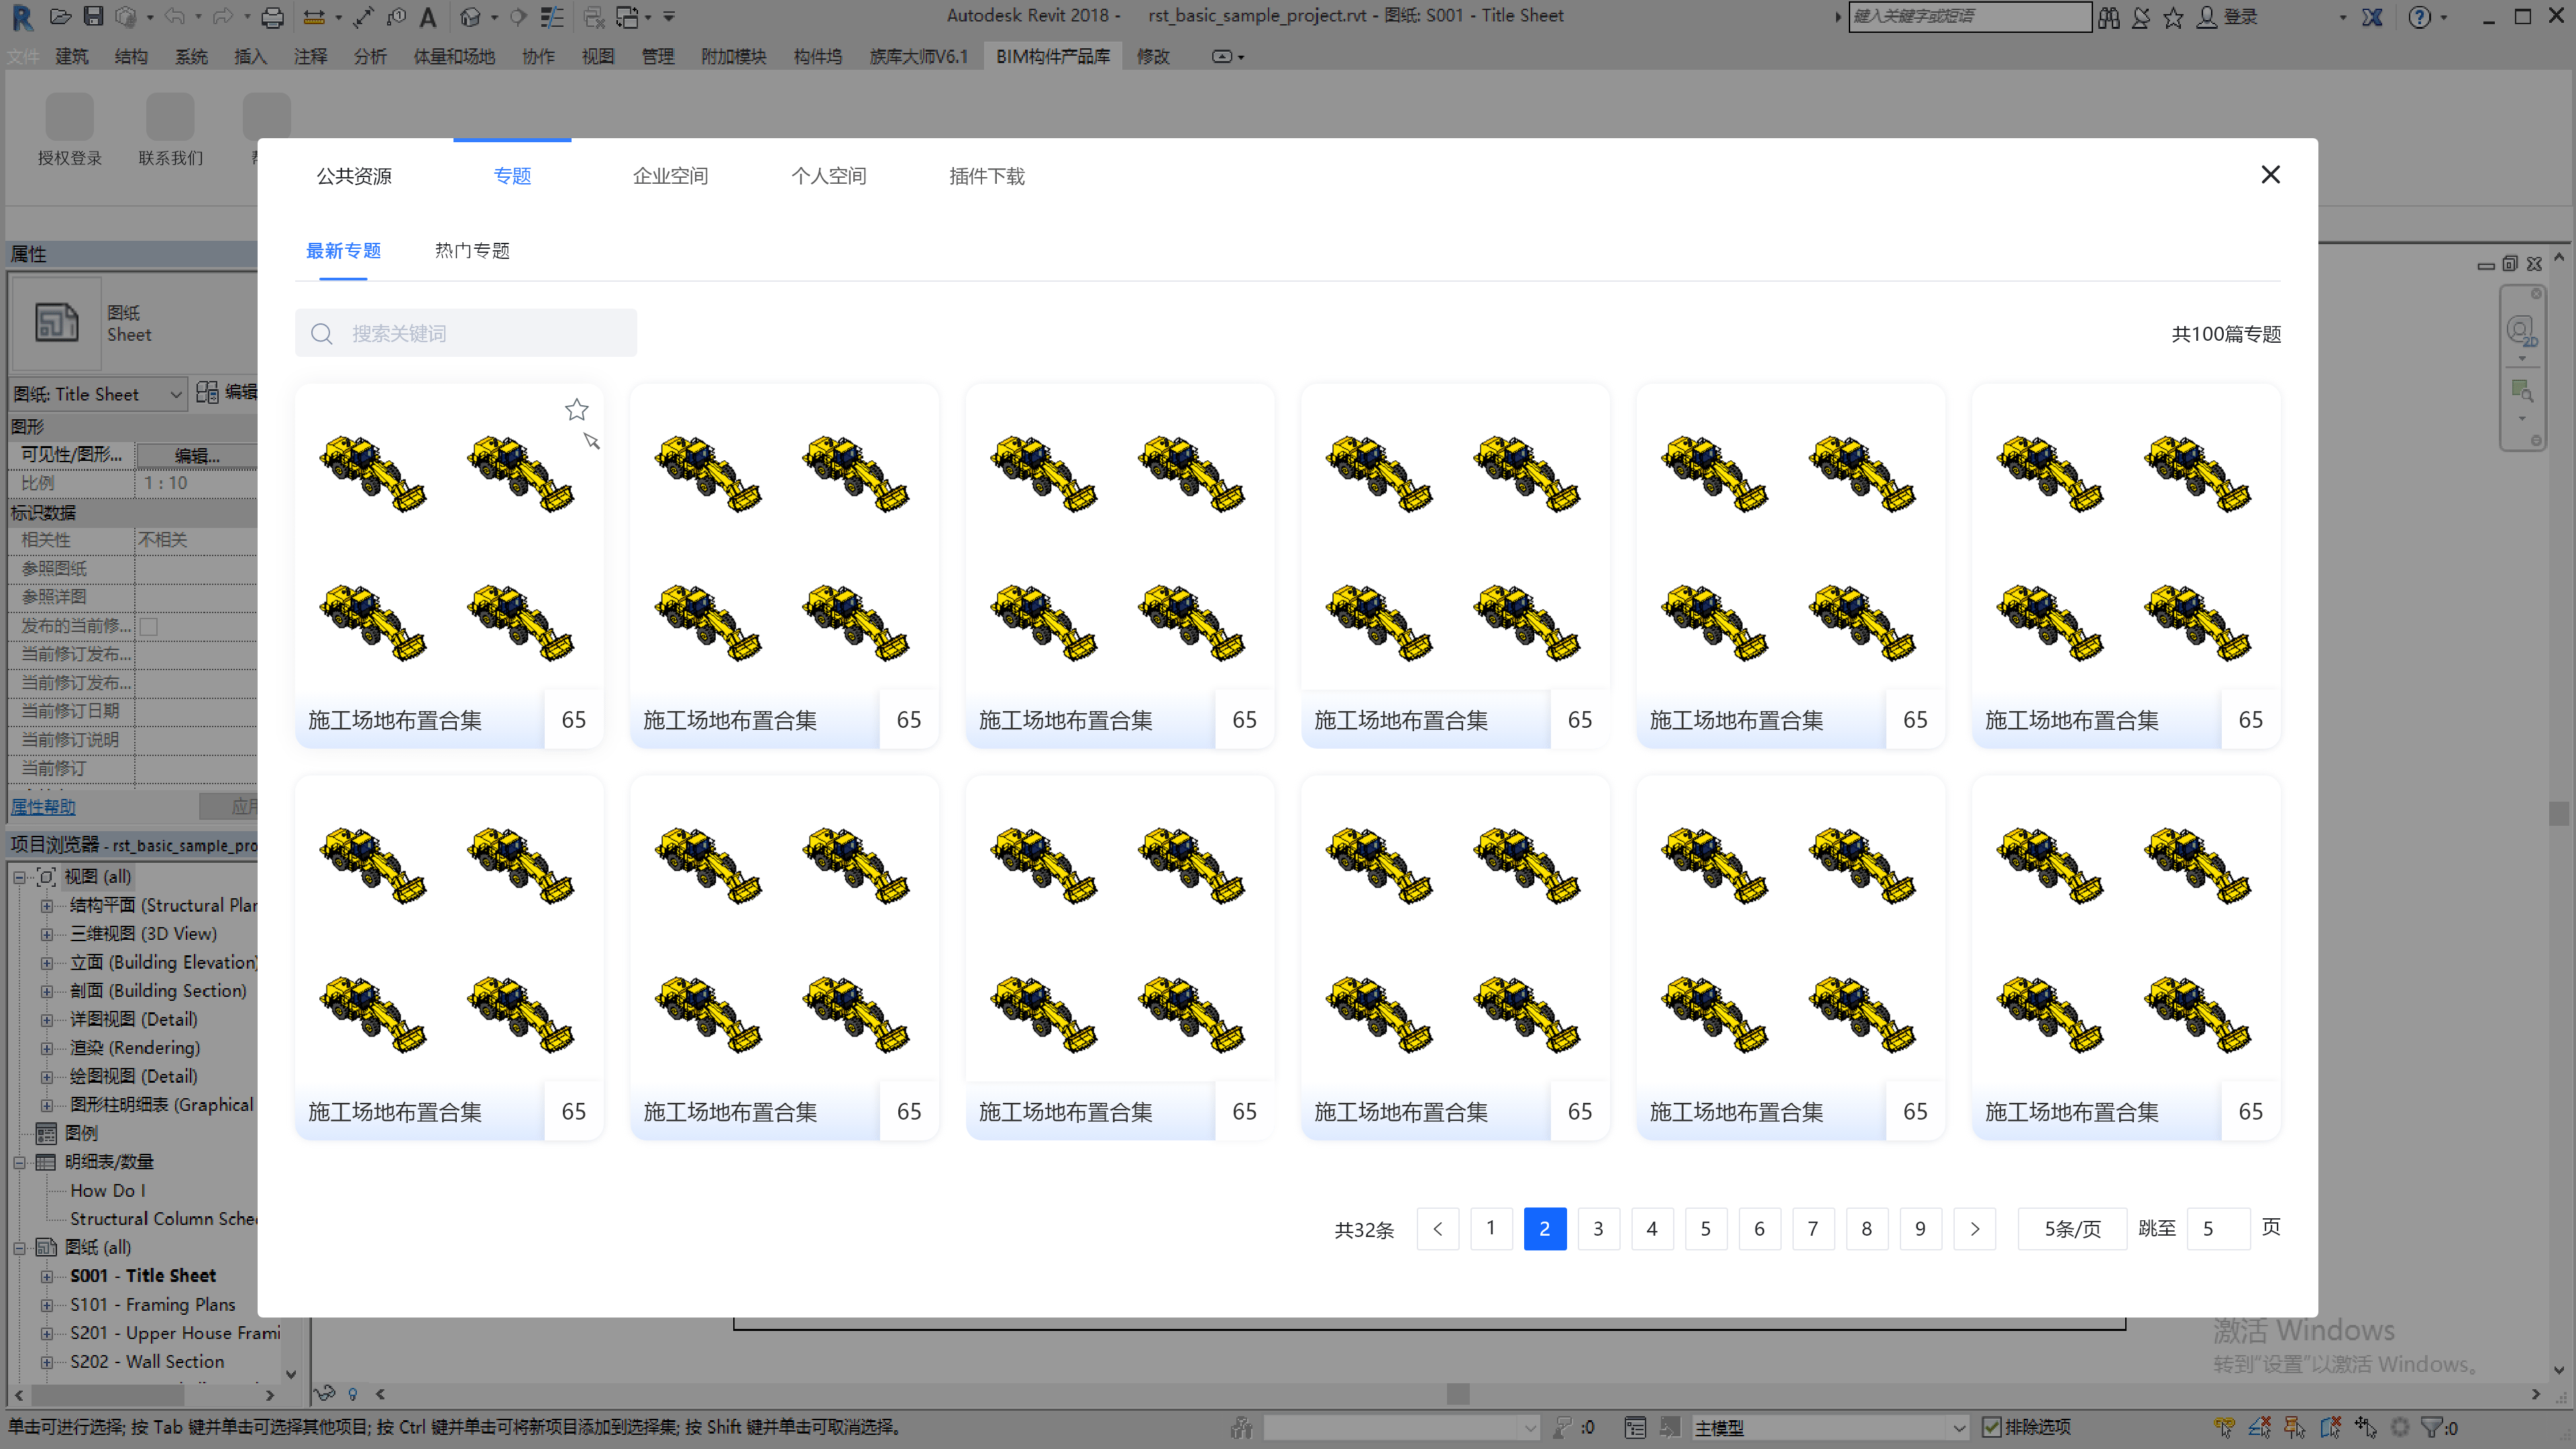The image size is (2576, 1449).
Task: Click the 企业空间 navigation item
Action: pyautogui.click(x=671, y=175)
